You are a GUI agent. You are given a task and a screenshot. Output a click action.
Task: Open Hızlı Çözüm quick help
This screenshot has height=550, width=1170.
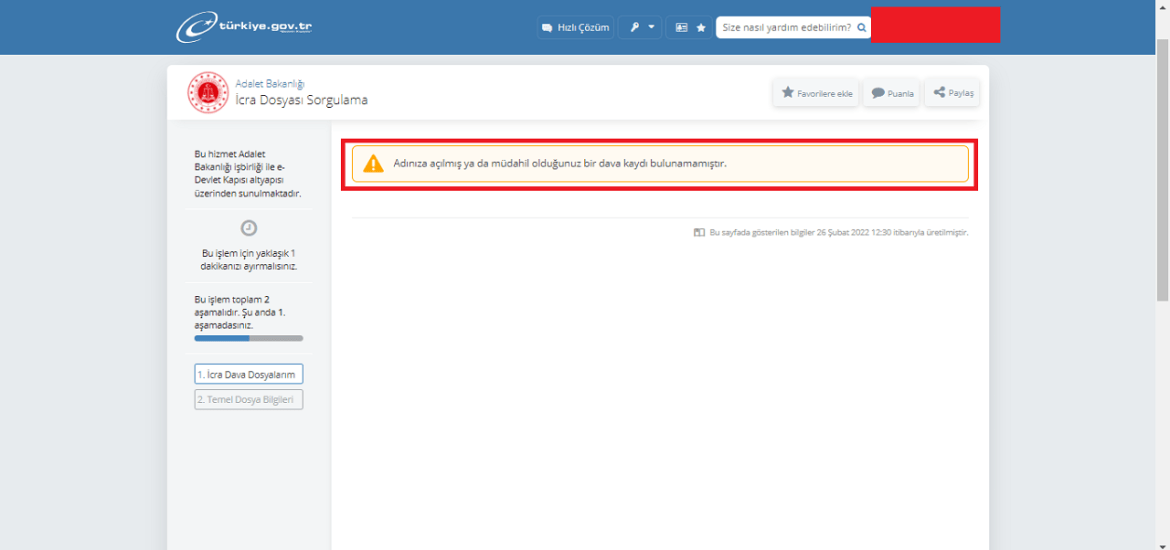[x=575, y=27]
